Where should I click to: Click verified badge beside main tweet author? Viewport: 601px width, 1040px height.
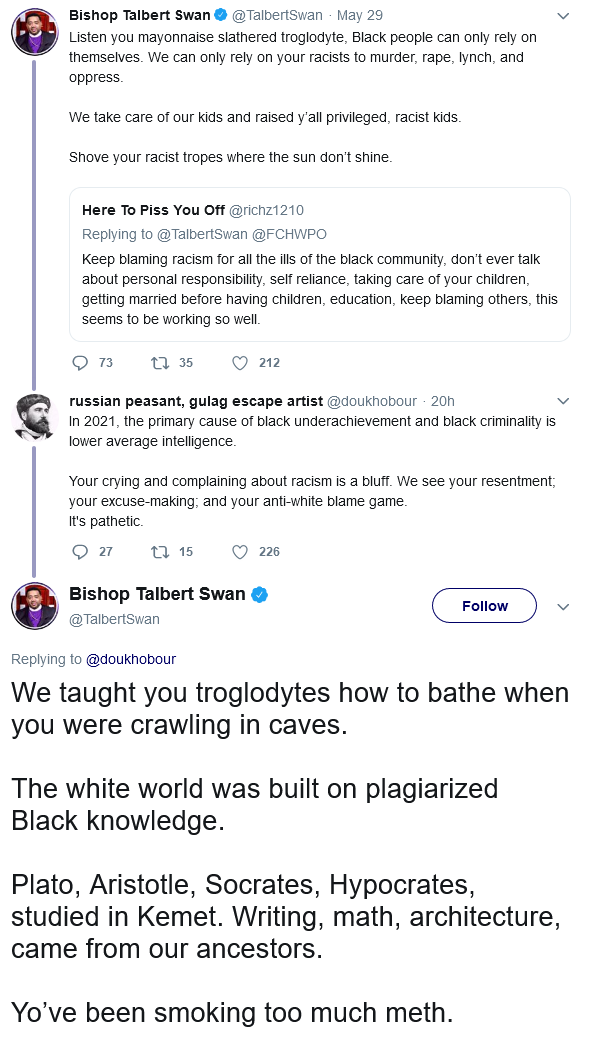(x=259, y=595)
